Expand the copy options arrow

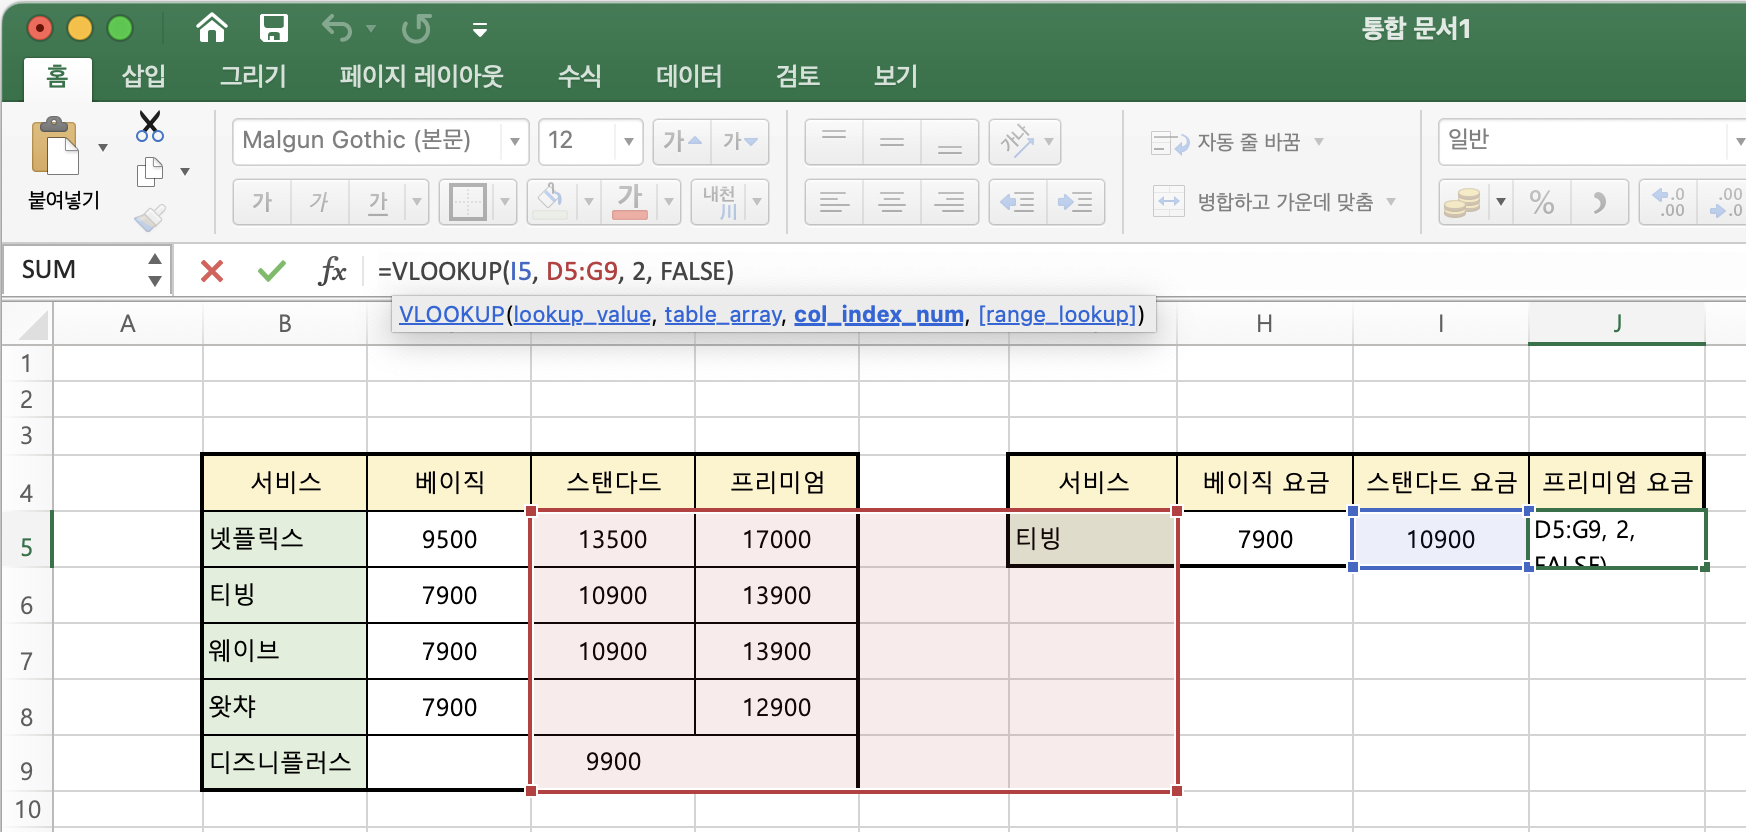(x=185, y=172)
